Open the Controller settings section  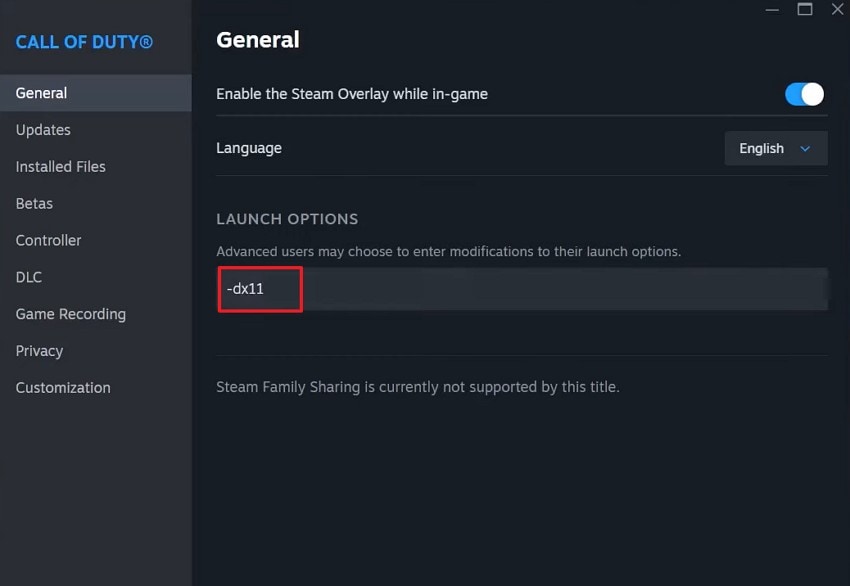48,240
